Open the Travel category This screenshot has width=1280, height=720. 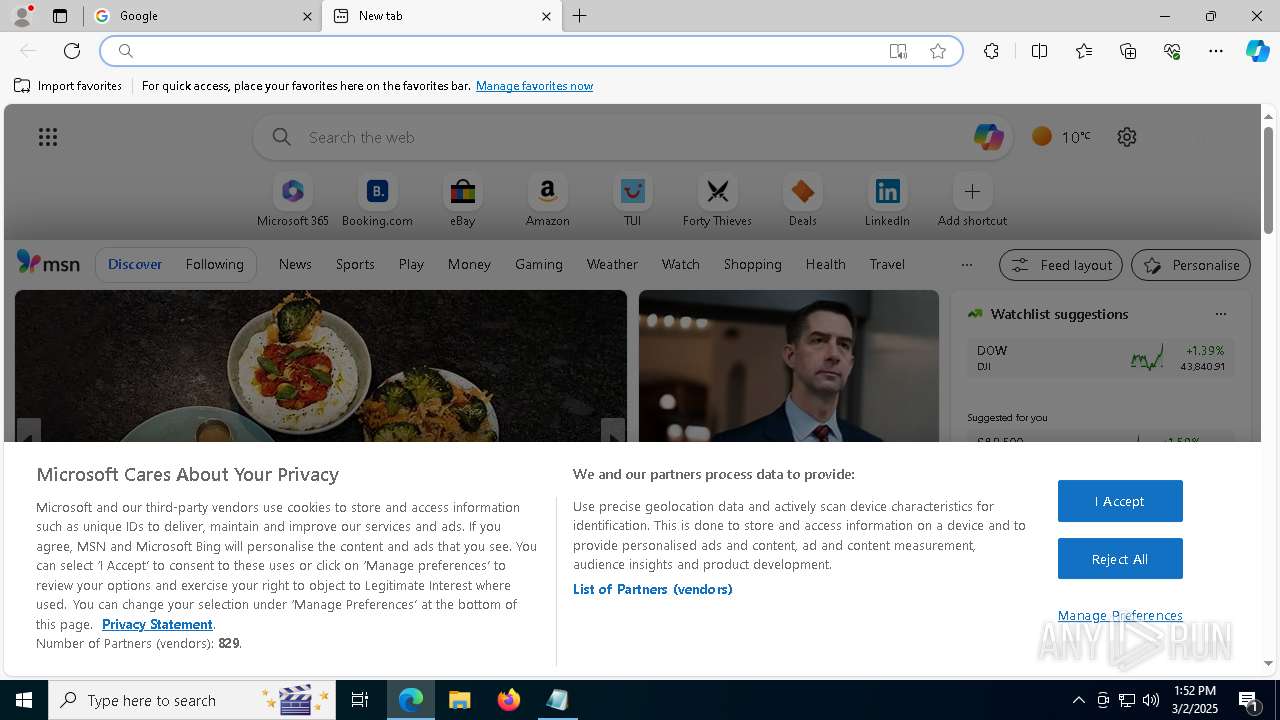[x=887, y=264]
